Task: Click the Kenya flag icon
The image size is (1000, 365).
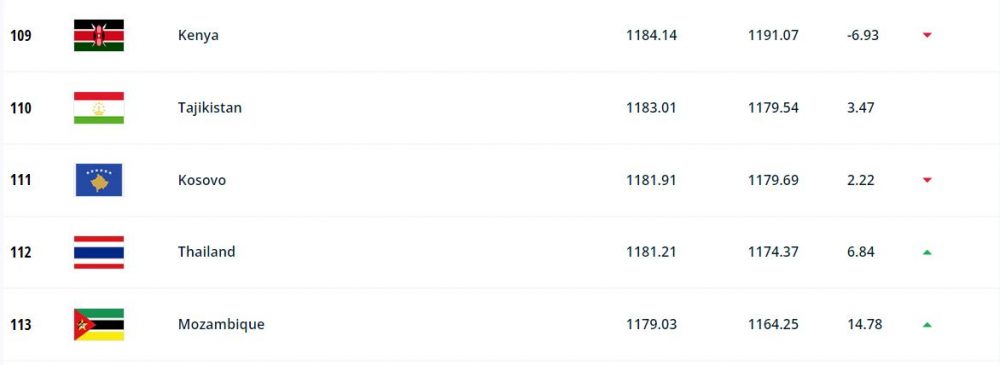Action: click(x=99, y=35)
